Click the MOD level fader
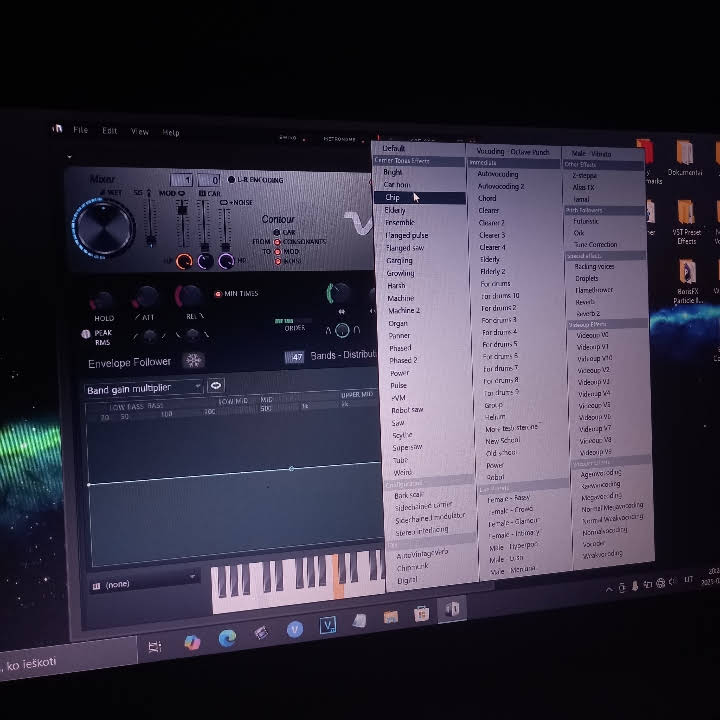720x720 pixels. [182, 223]
